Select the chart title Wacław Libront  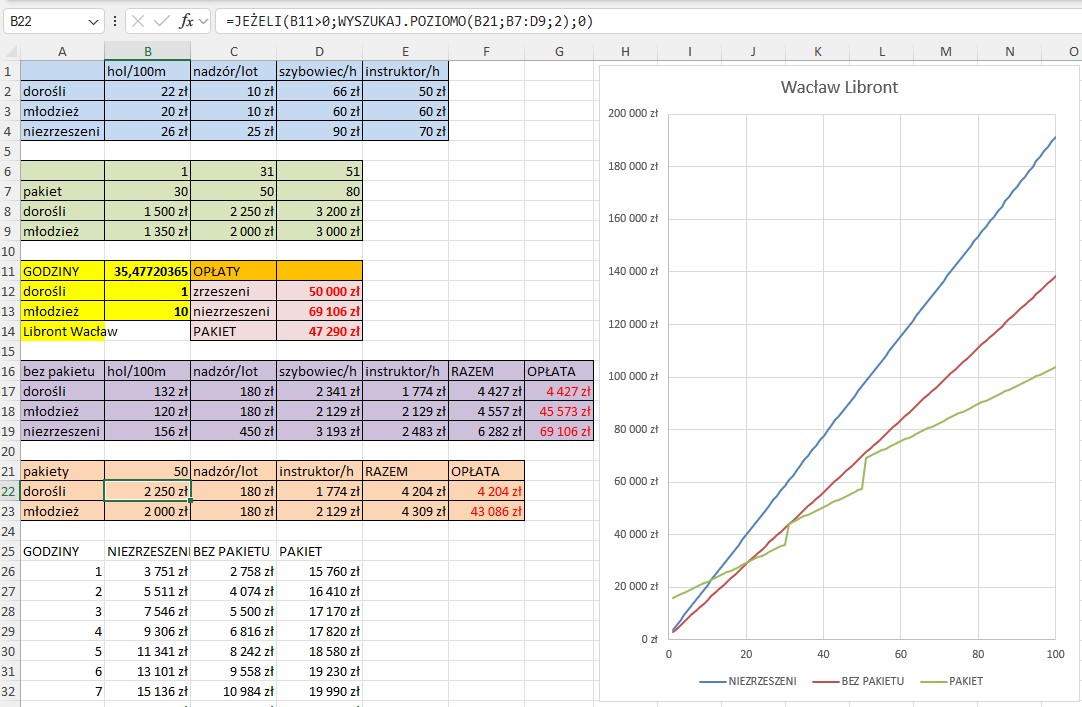[839, 87]
